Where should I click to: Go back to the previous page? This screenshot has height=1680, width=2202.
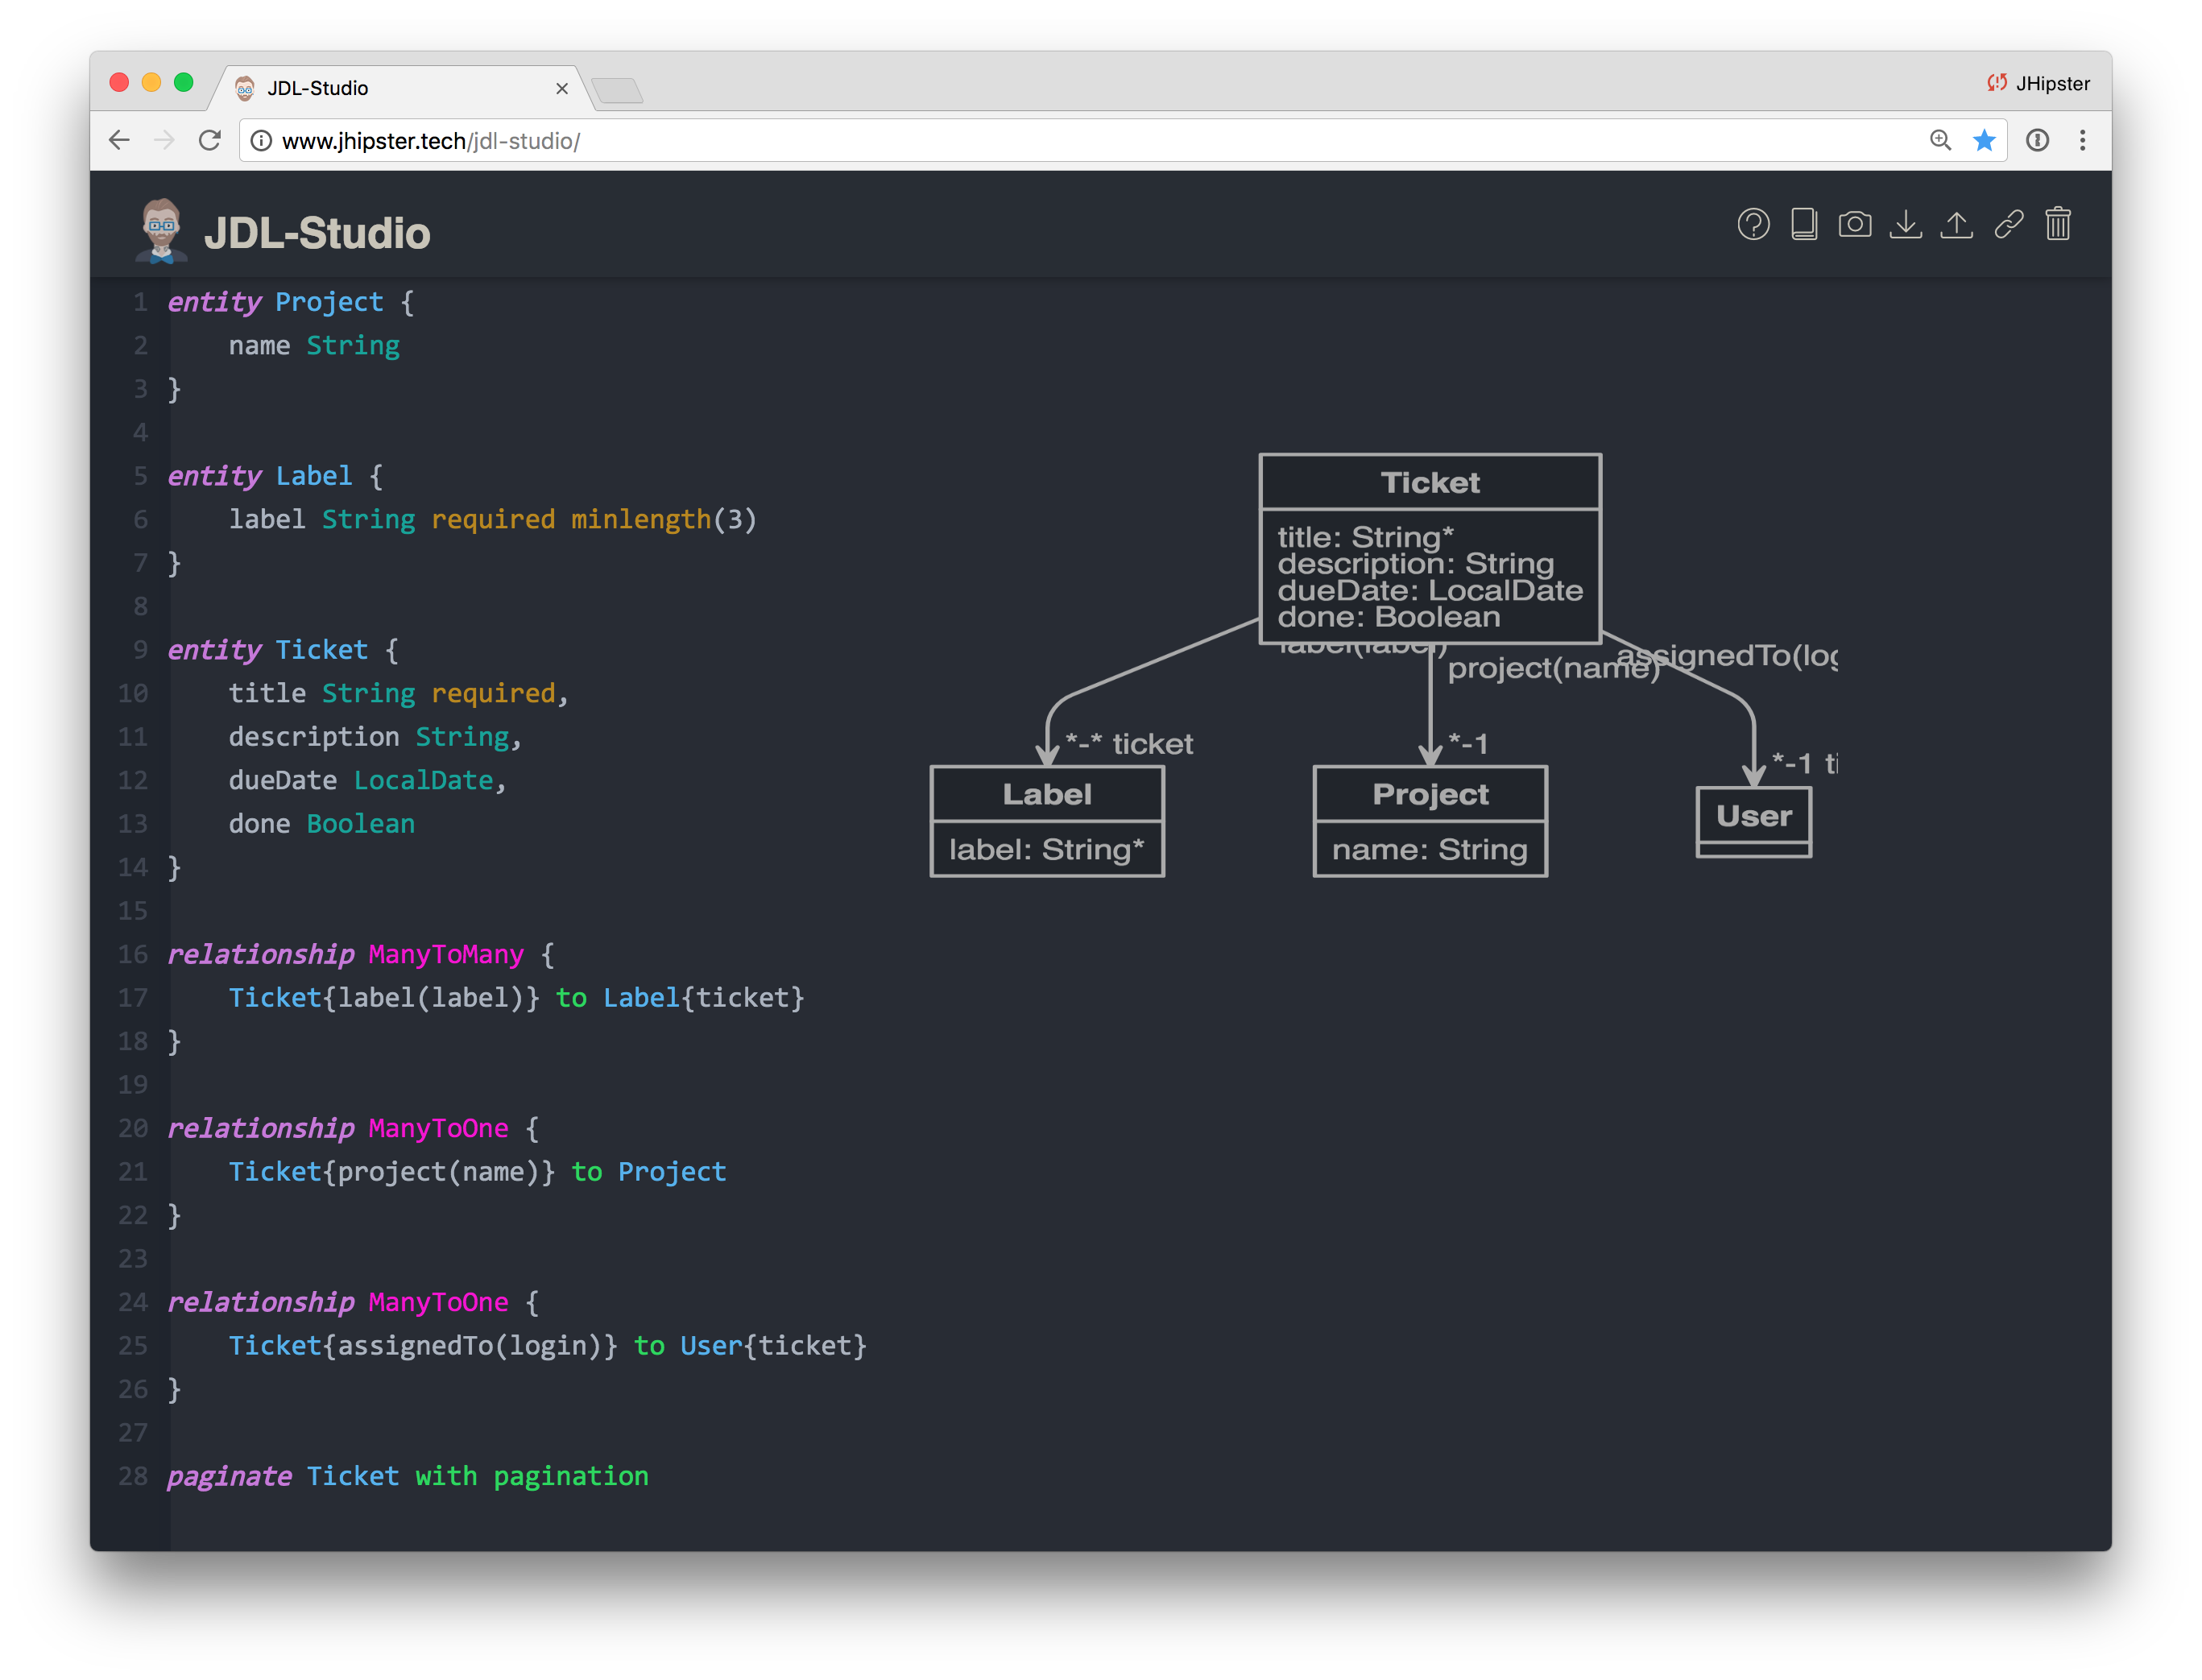click(120, 141)
